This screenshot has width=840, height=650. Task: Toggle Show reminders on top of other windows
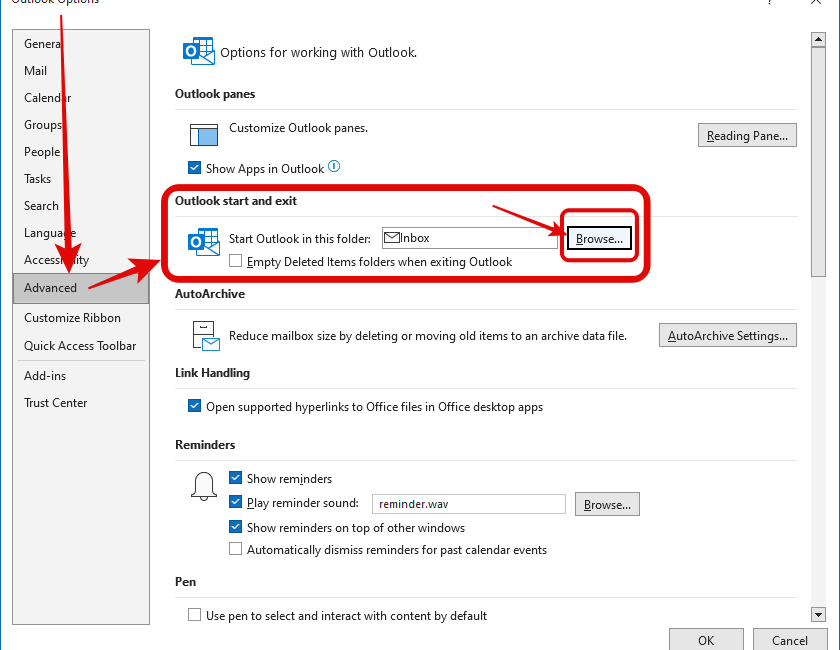click(235, 527)
